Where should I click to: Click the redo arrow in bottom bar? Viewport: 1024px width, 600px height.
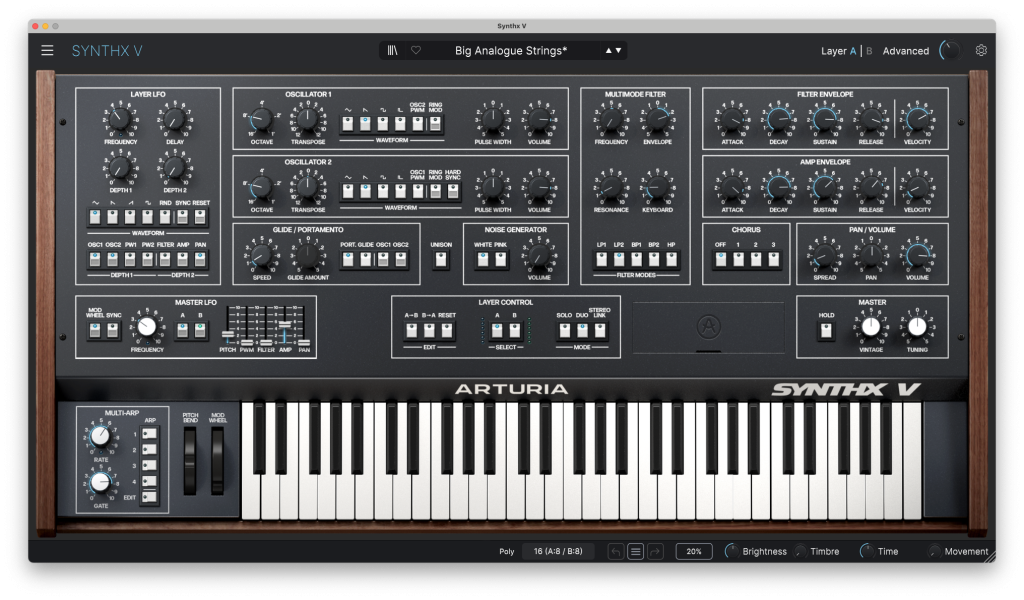click(655, 552)
